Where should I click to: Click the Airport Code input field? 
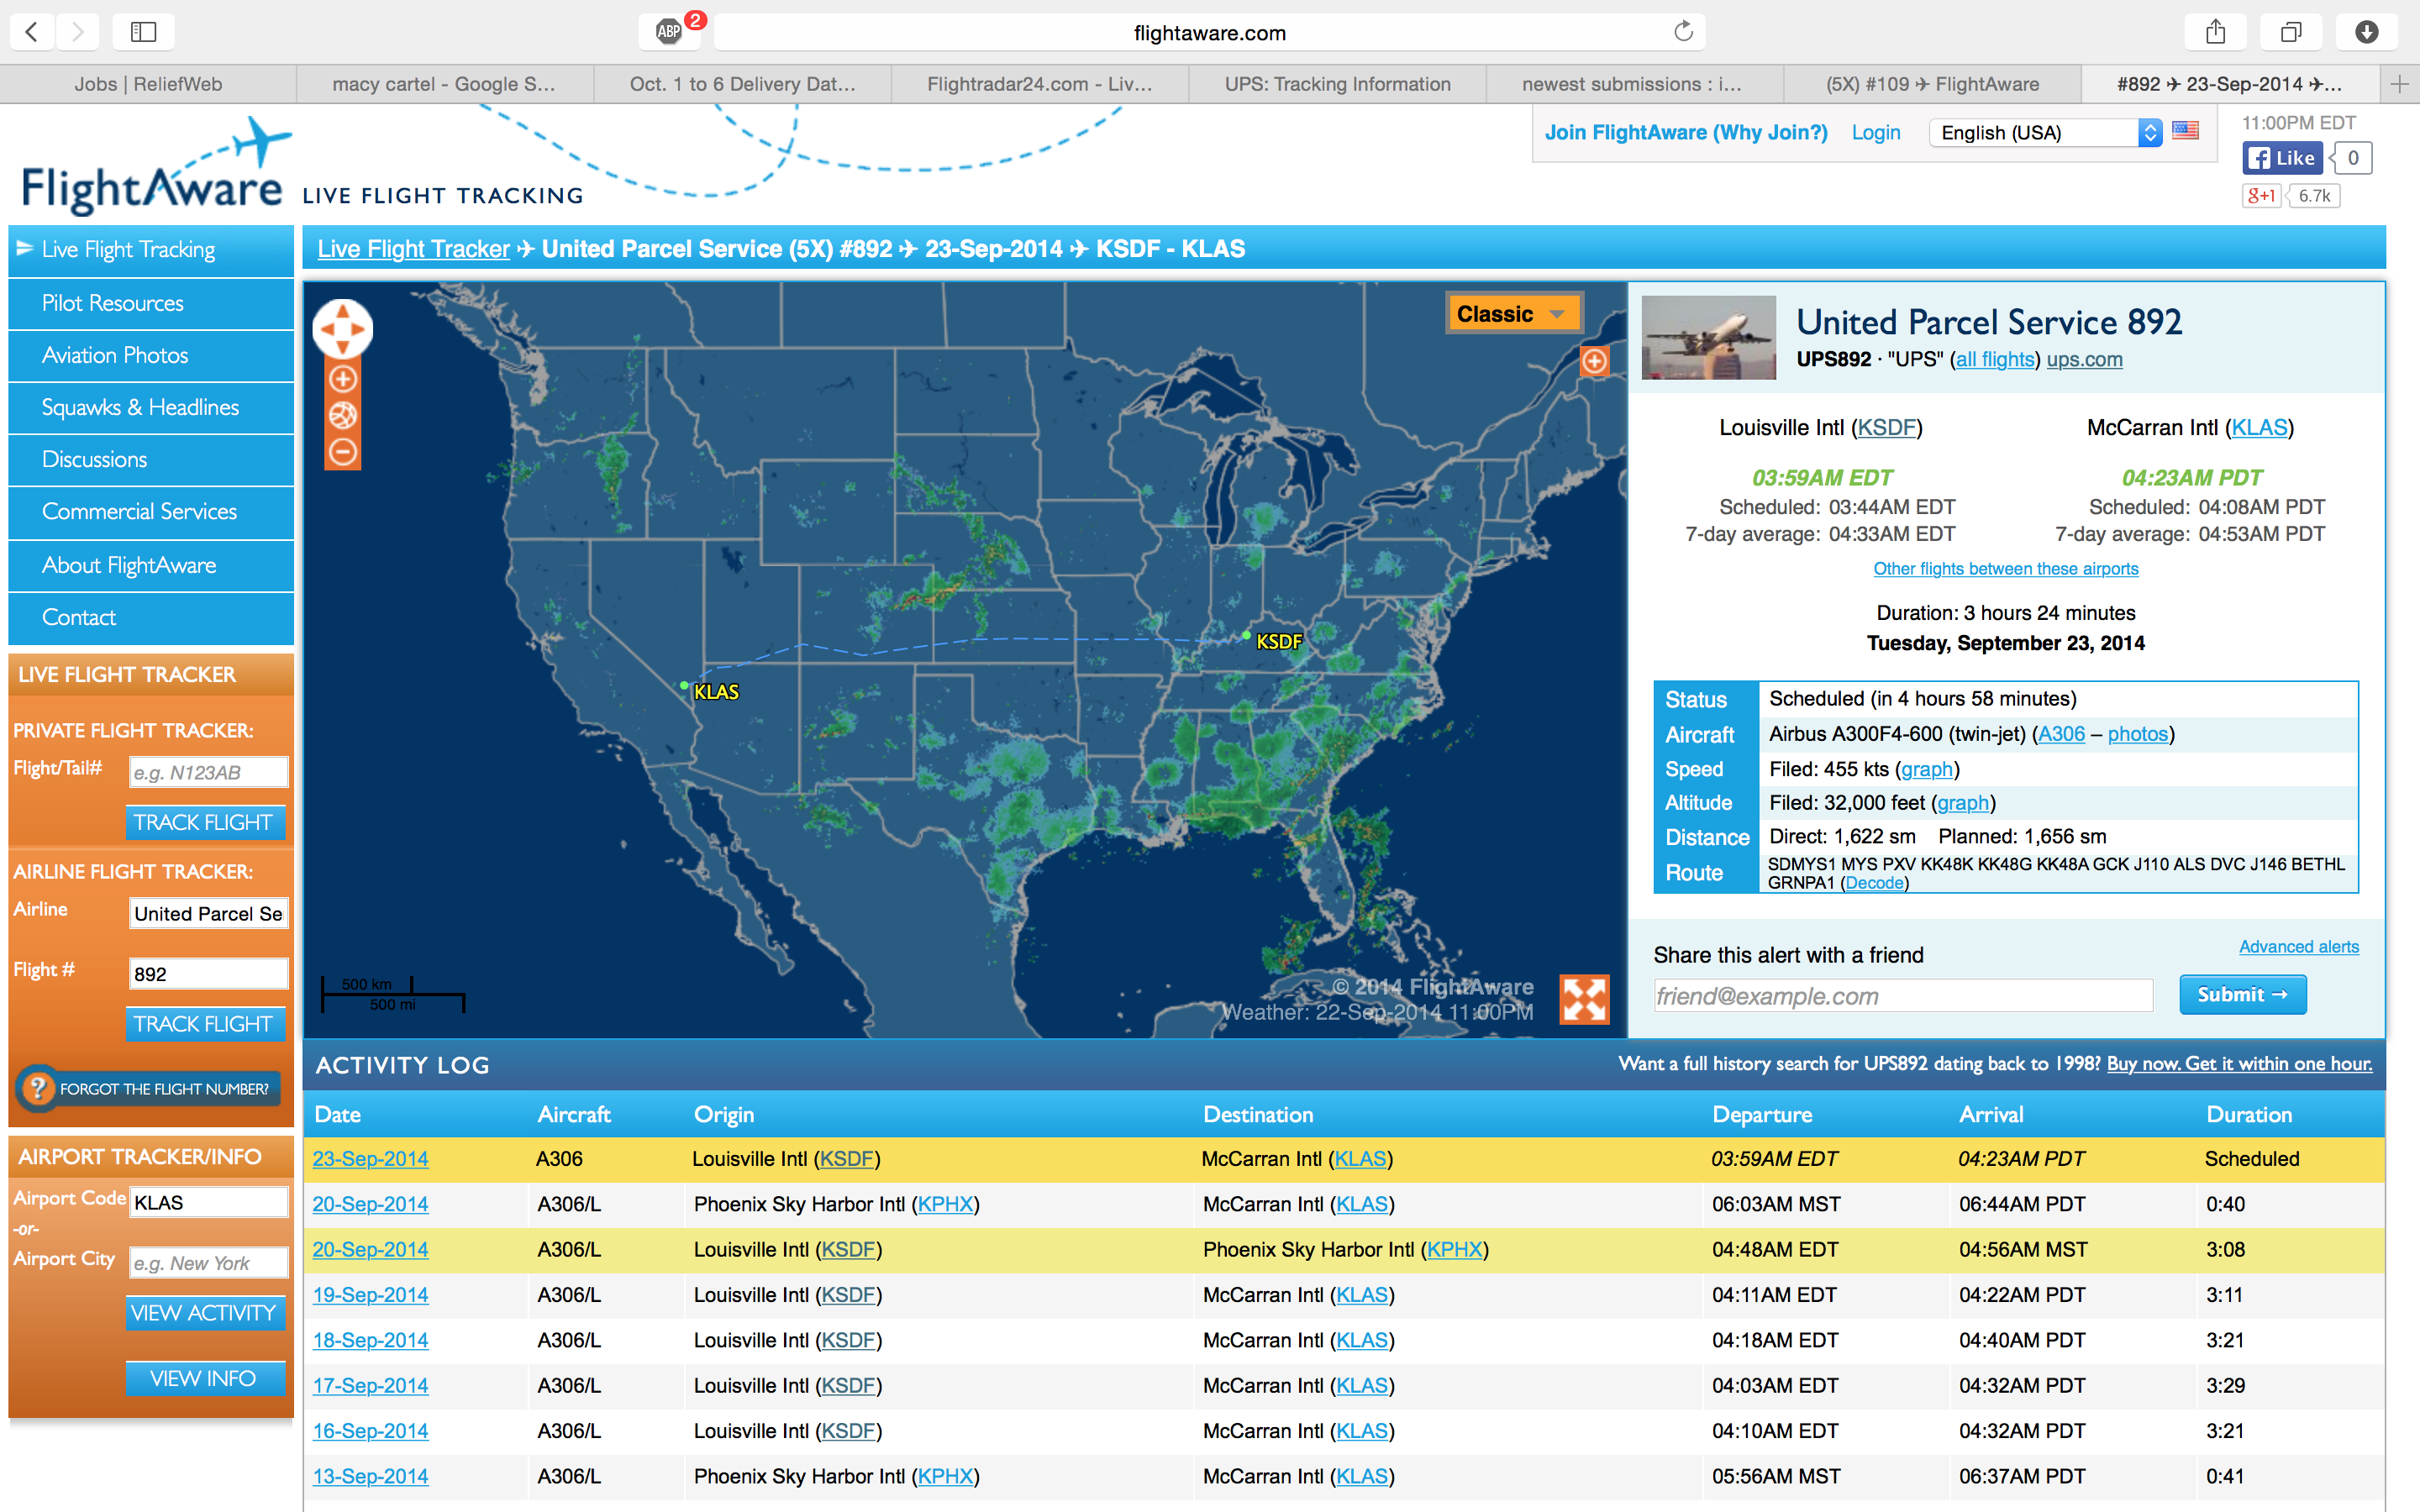tap(208, 1202)
